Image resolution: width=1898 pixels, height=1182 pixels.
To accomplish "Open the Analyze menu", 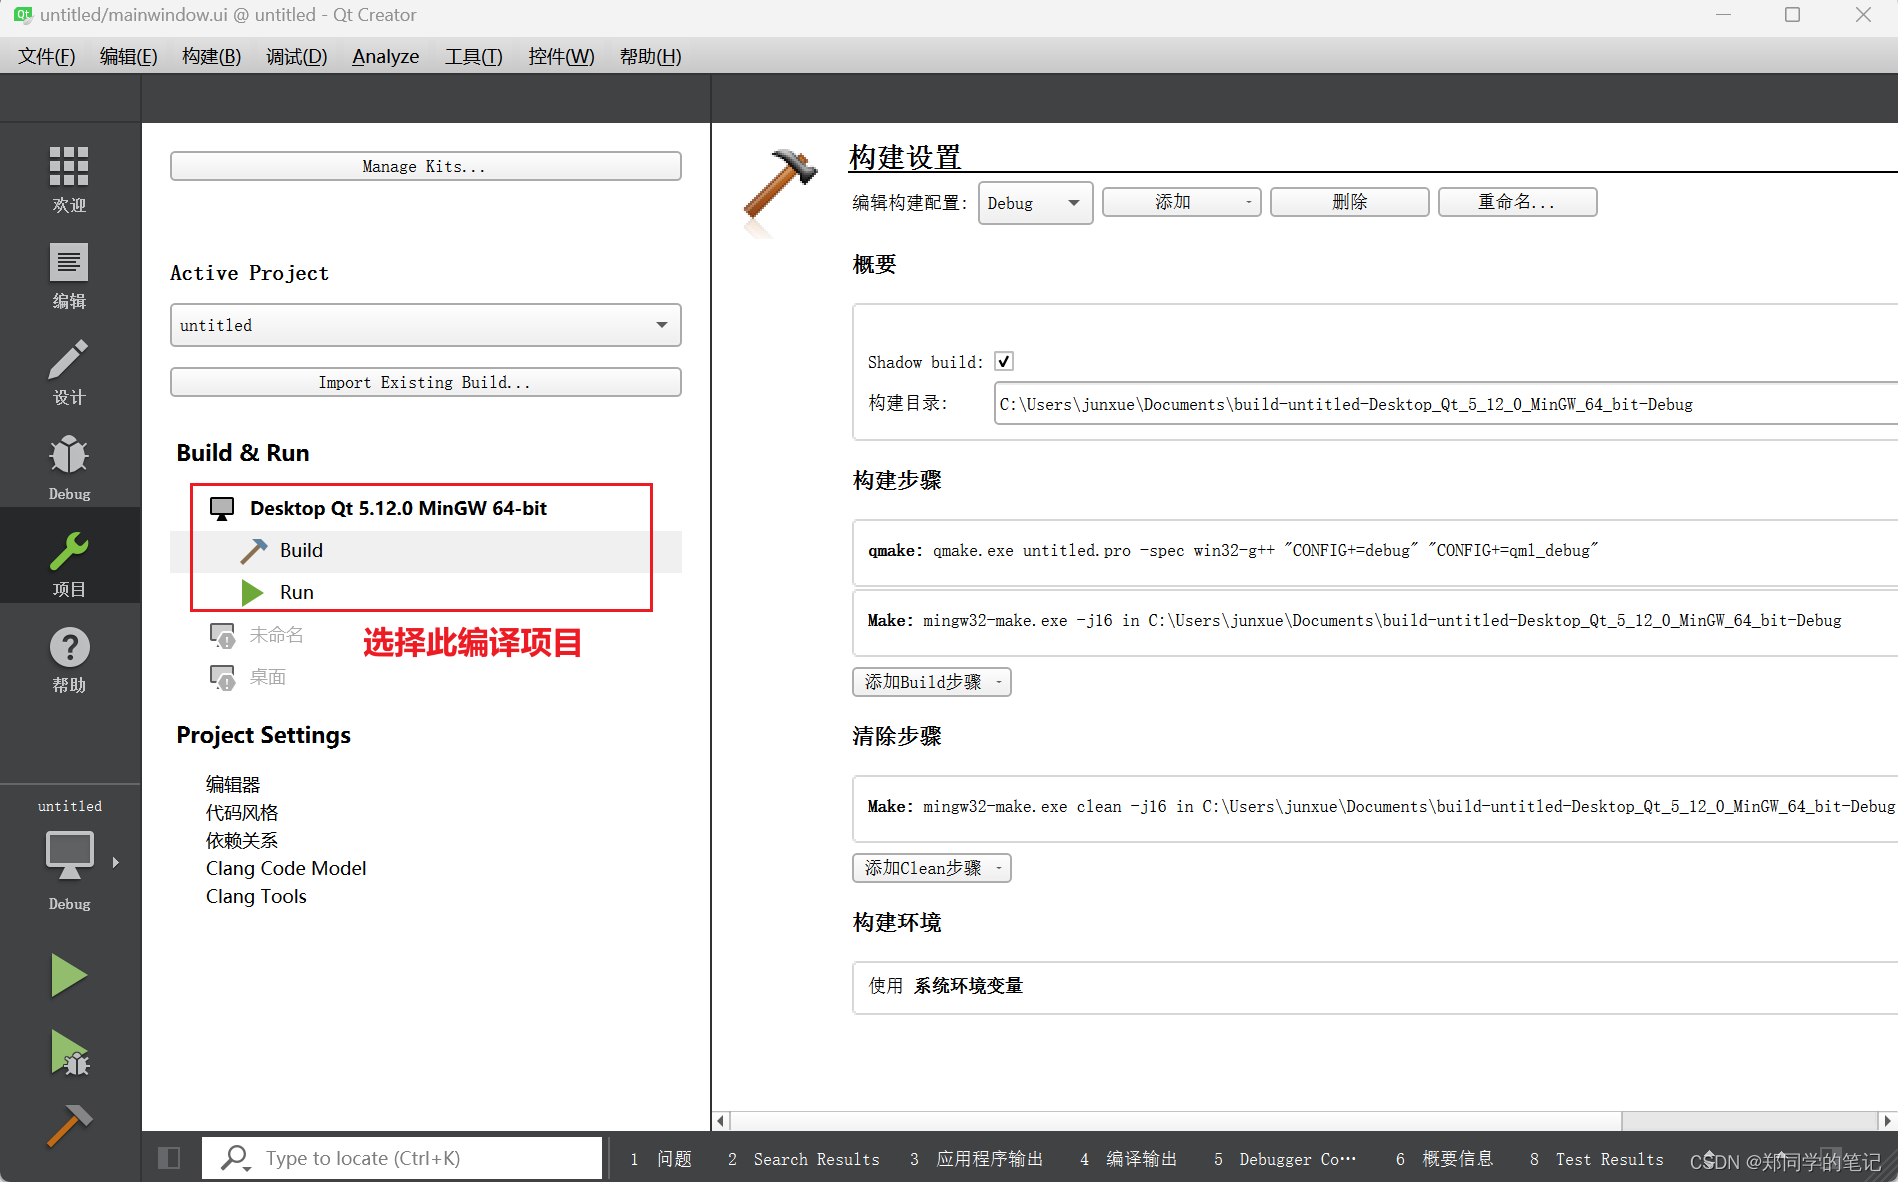I will click(385, 56).
